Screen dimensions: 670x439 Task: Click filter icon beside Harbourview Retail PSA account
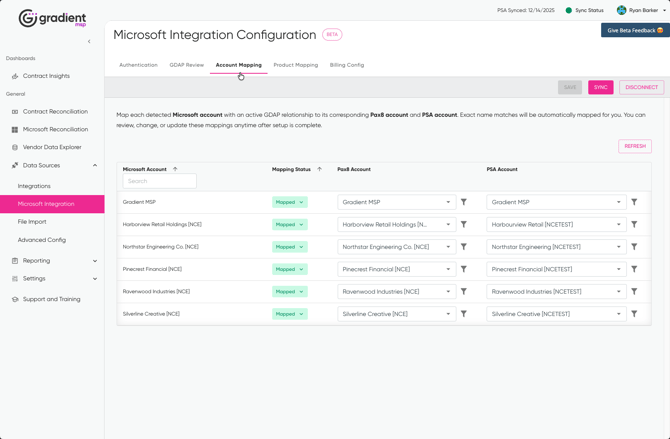(634, 224)
